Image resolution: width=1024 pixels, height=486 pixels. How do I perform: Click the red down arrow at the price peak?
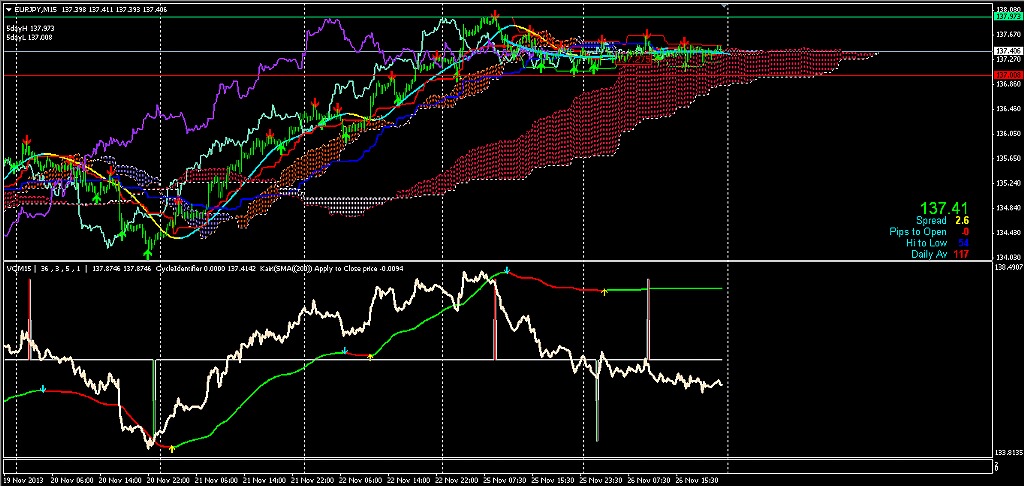tap(496, 14)
